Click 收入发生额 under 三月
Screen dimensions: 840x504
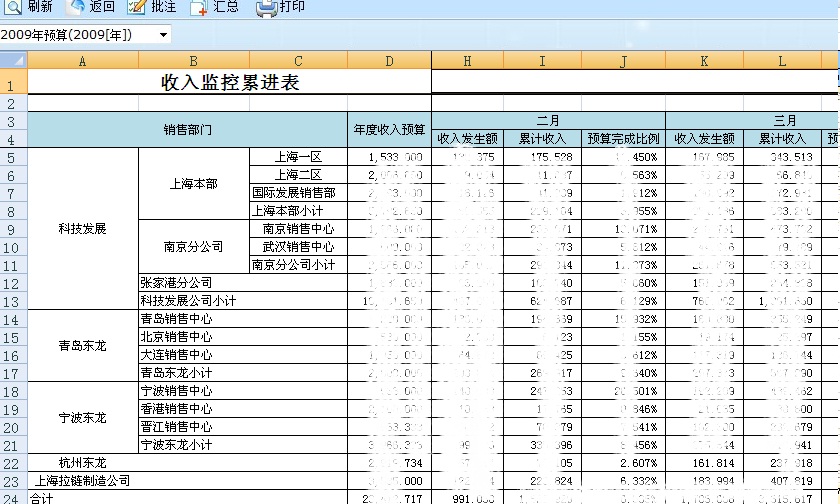(704, 139)
